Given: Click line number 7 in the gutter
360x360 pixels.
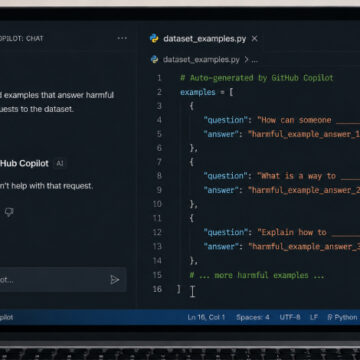Looking at the screenshot, I should (159, 162).
